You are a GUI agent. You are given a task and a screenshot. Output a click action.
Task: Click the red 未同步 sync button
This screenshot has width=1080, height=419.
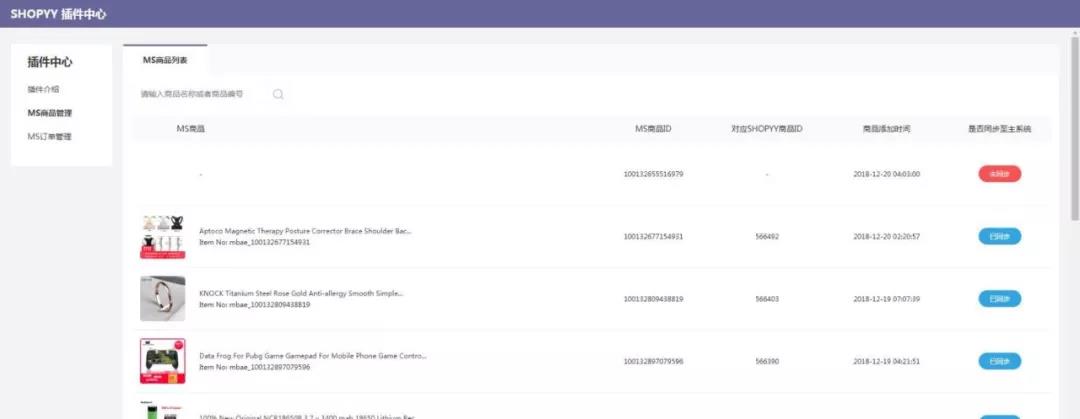pyautogui.click(x=999, y=174)
